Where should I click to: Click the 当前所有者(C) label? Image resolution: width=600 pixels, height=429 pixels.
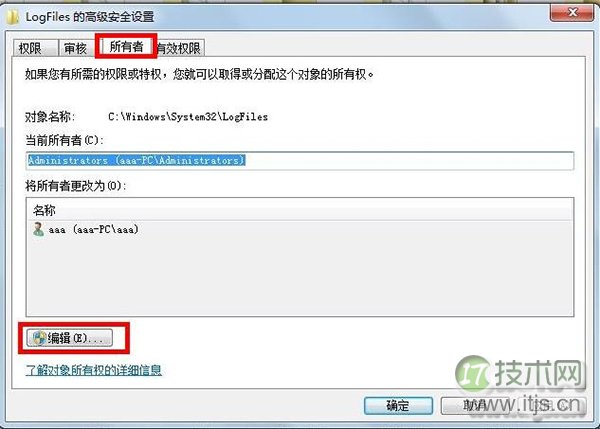coord(64,140)
